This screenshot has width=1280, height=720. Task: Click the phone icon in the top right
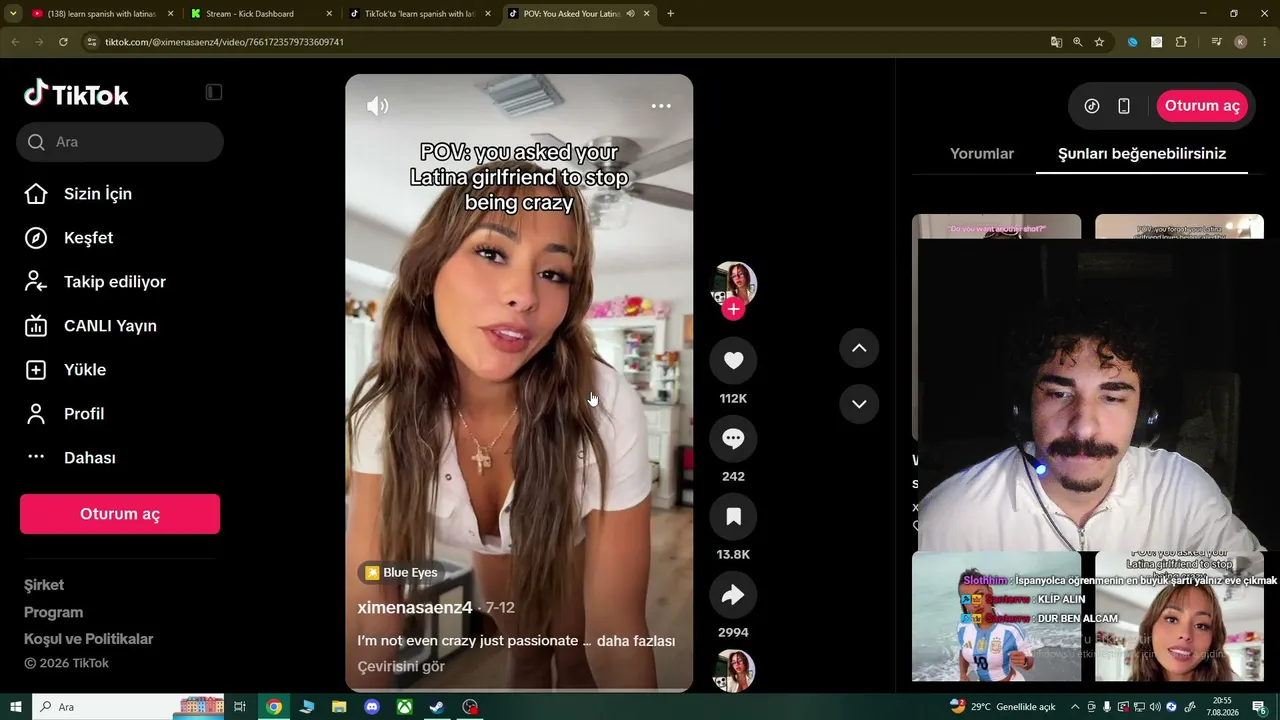tap(1124, 106)
